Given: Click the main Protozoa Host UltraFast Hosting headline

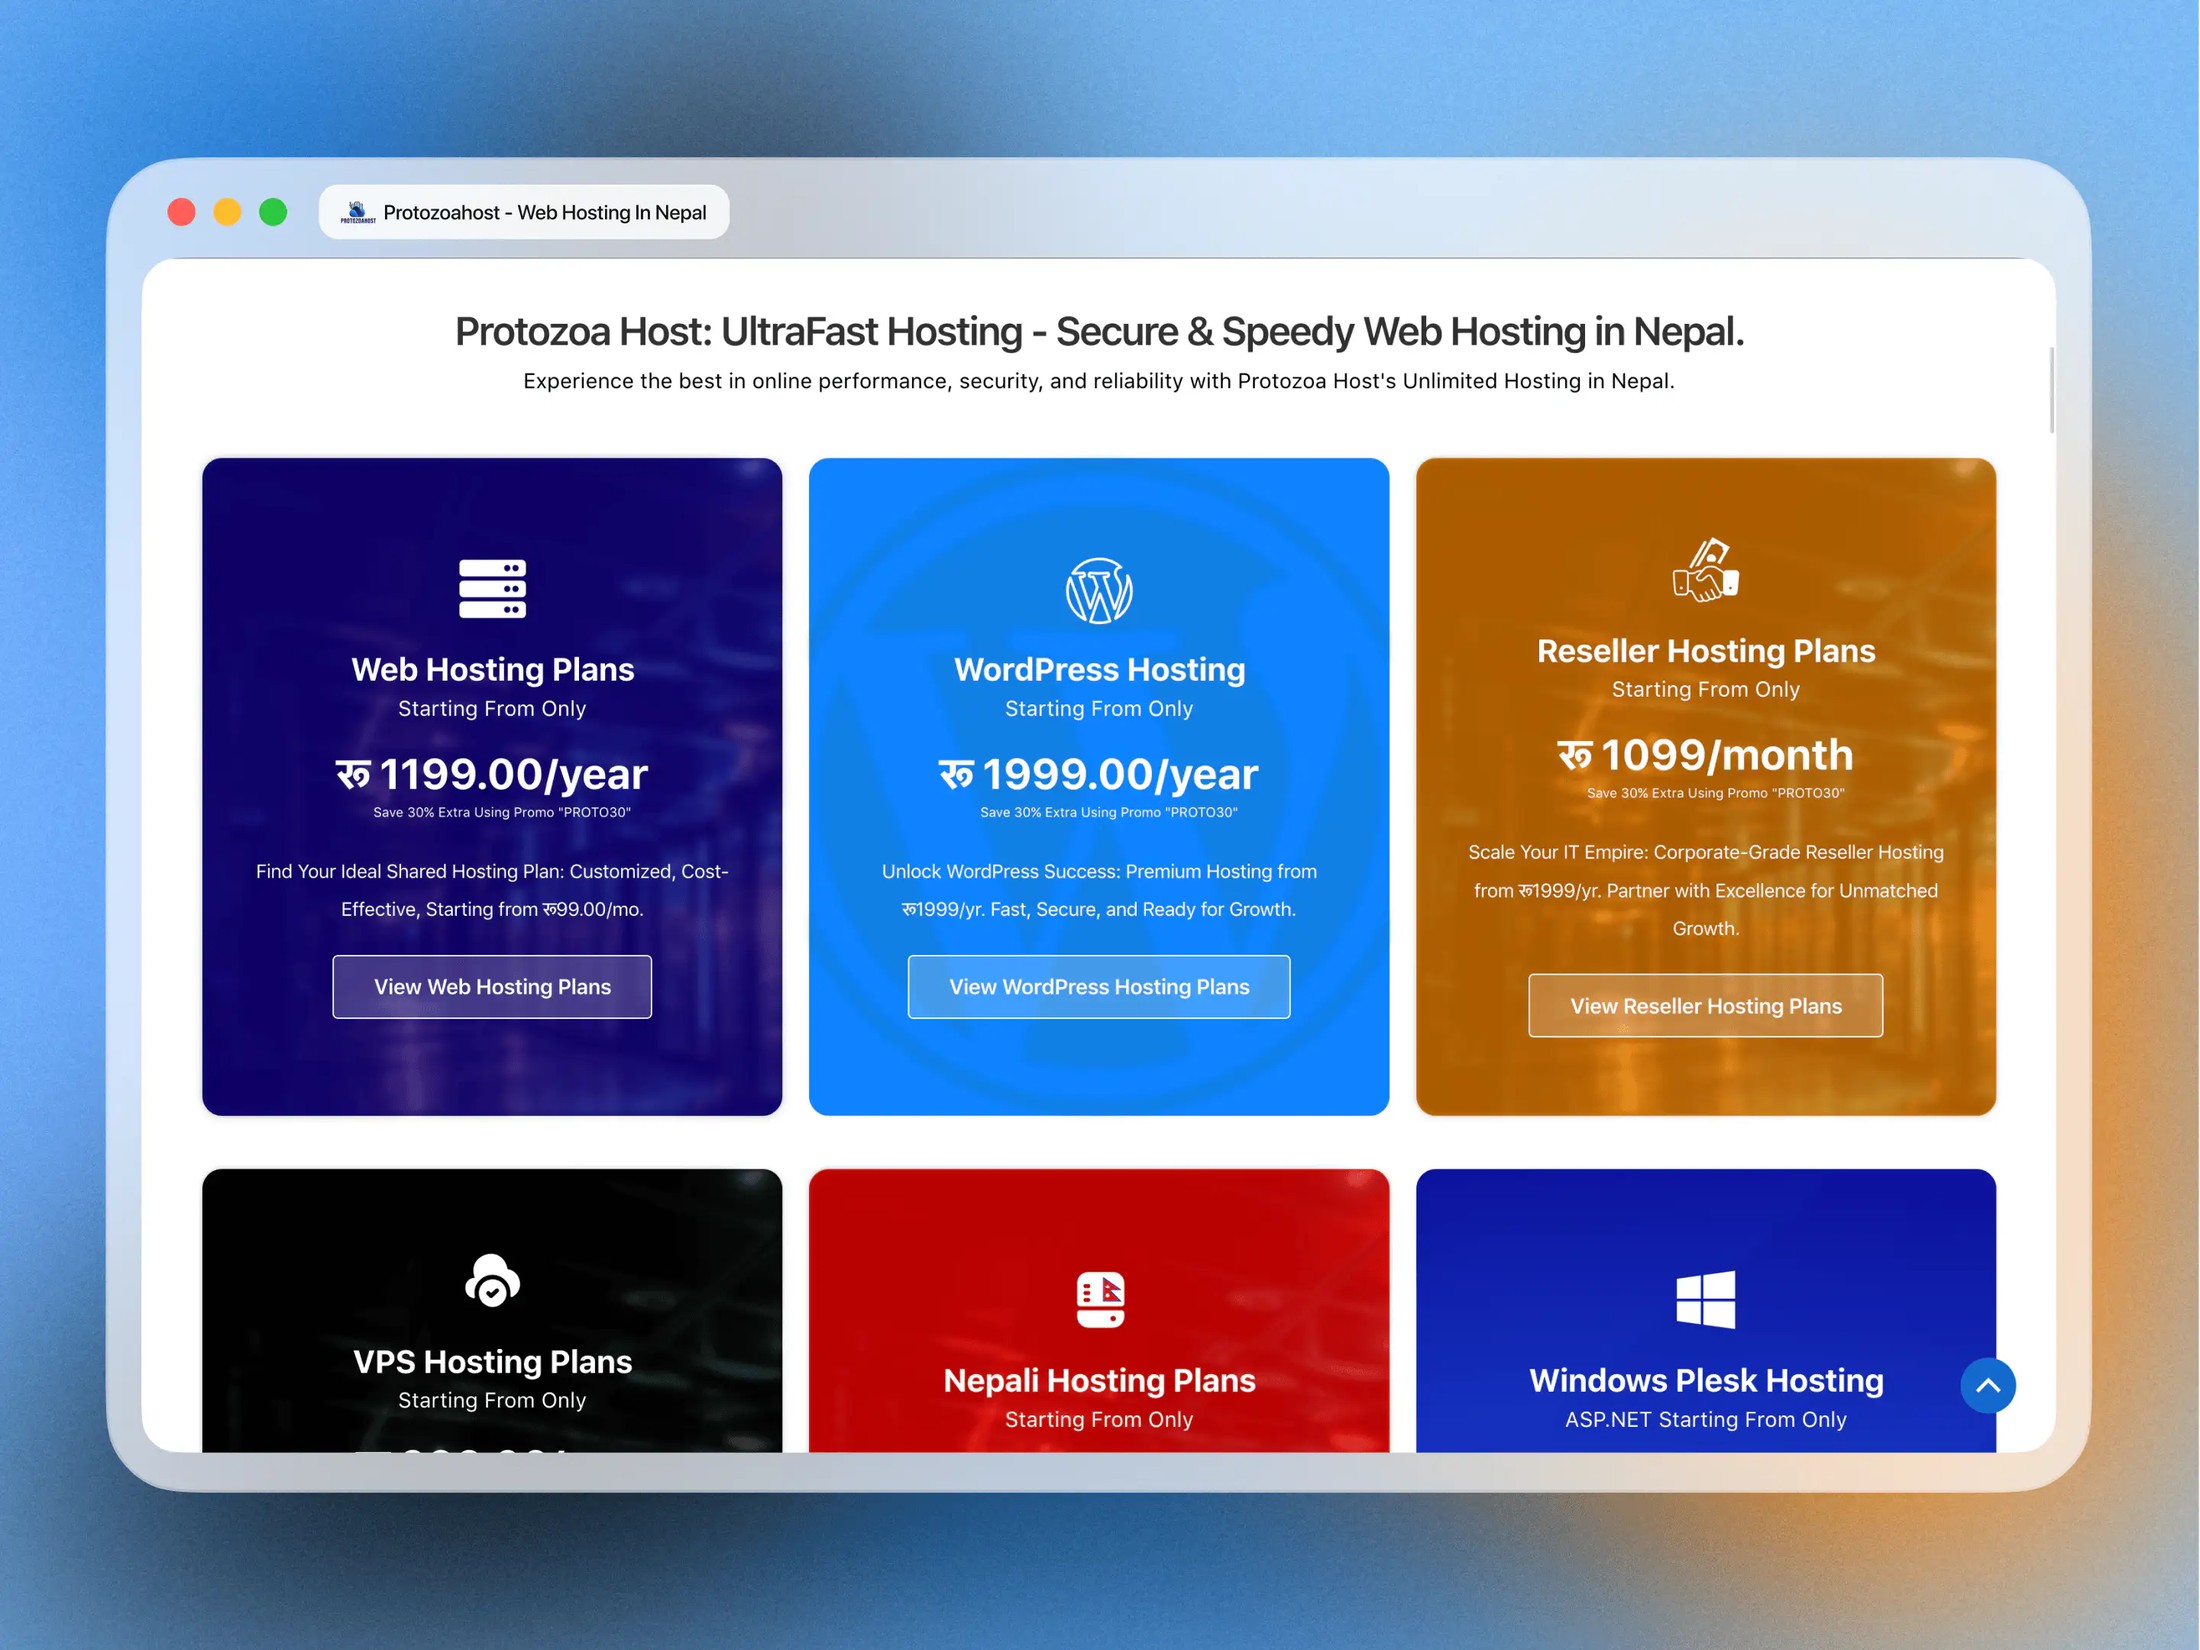Looking at the screenshot, I should pyautogui.click(x=1099, y=331).
